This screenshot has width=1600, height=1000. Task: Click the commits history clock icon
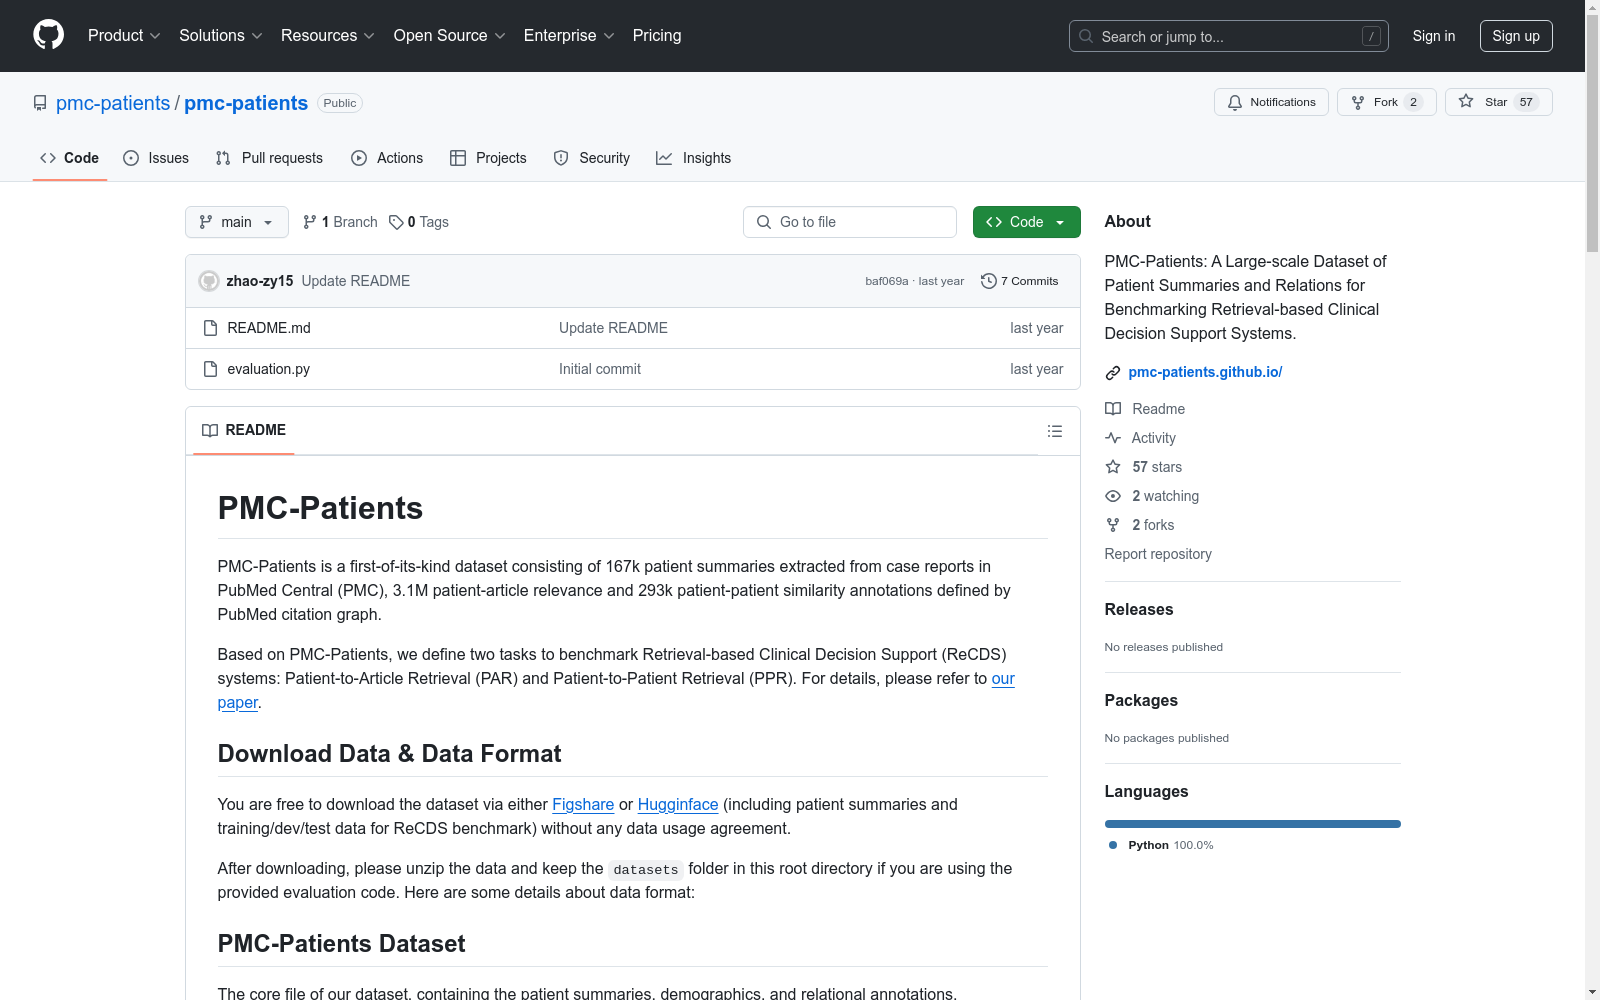click(989, 281)
